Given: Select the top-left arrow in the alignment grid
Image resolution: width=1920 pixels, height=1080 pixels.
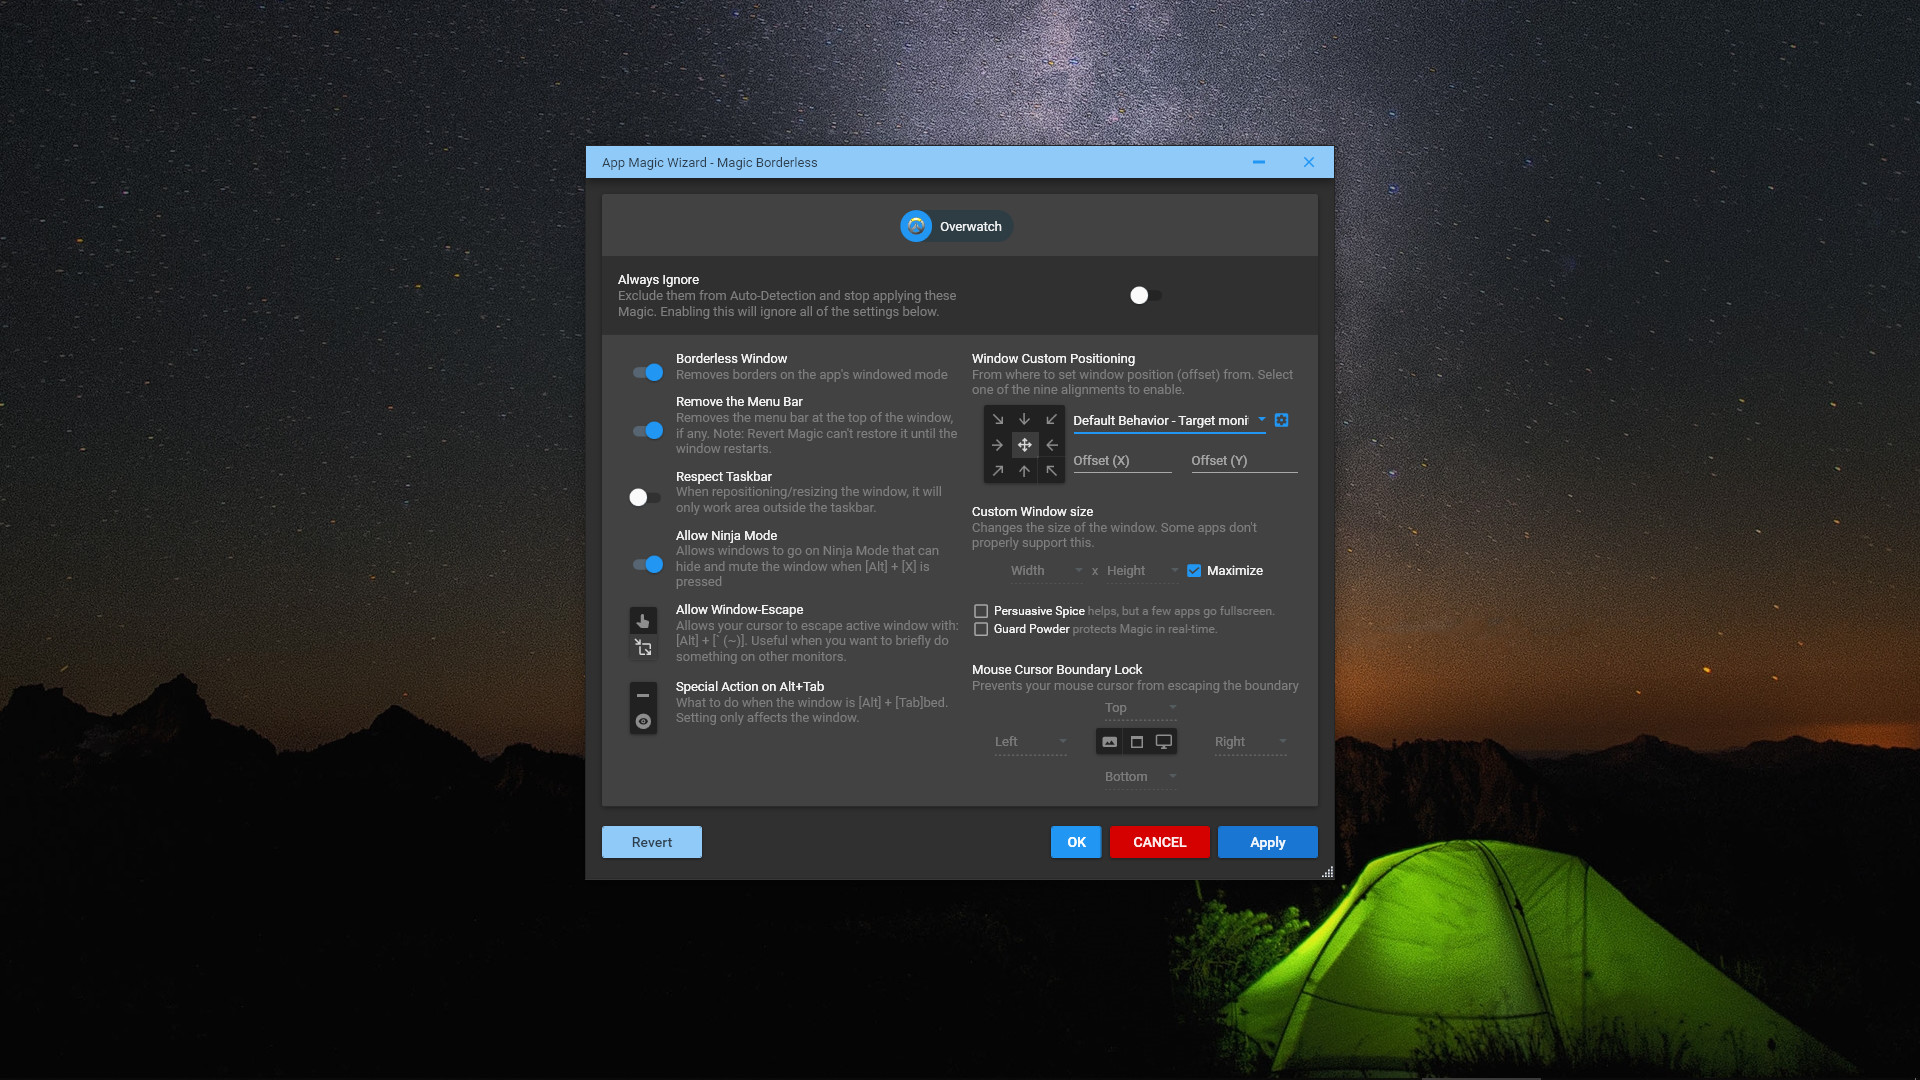Looking at the screenshot, I should [x=998, y=419].
